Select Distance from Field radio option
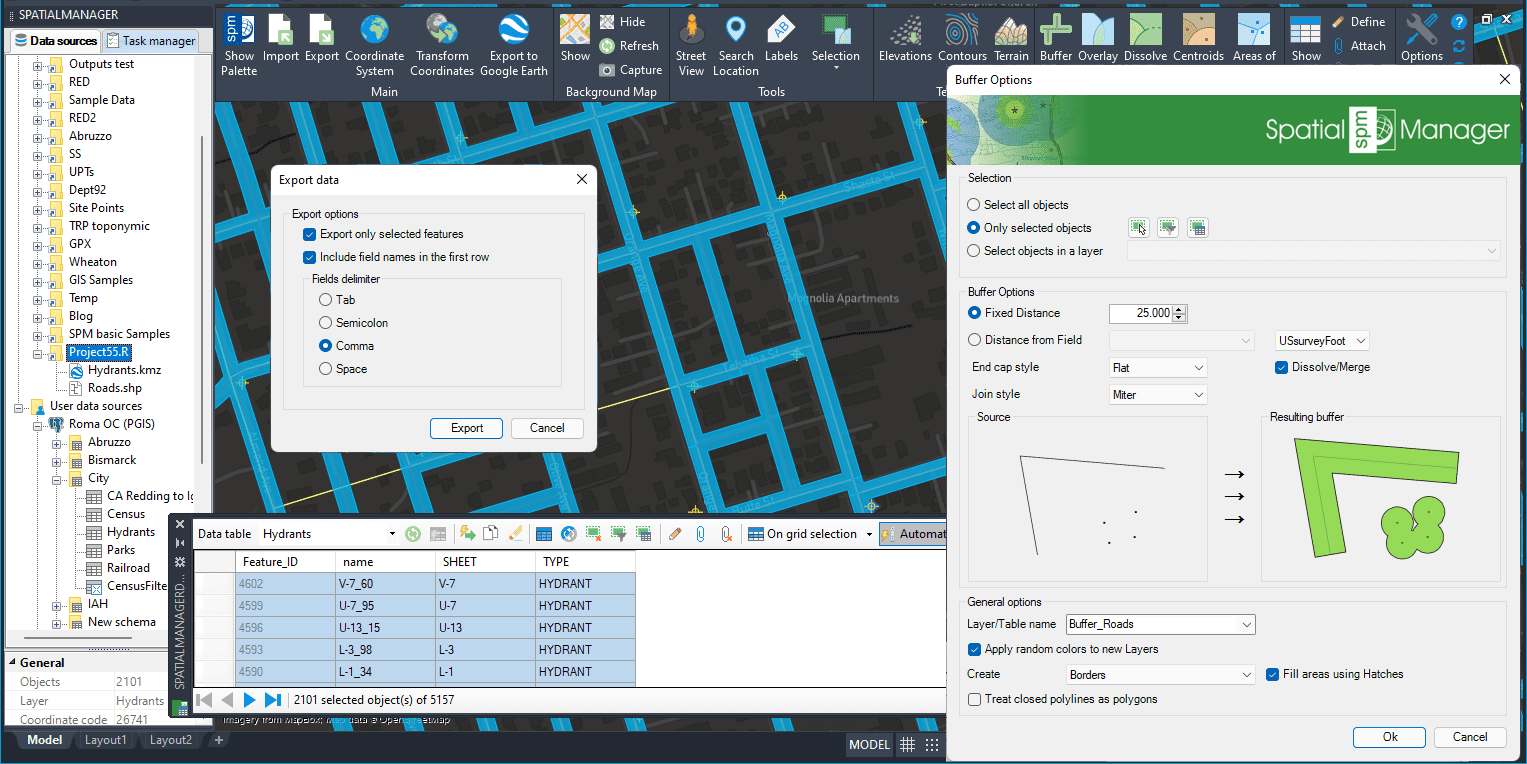 974,340
